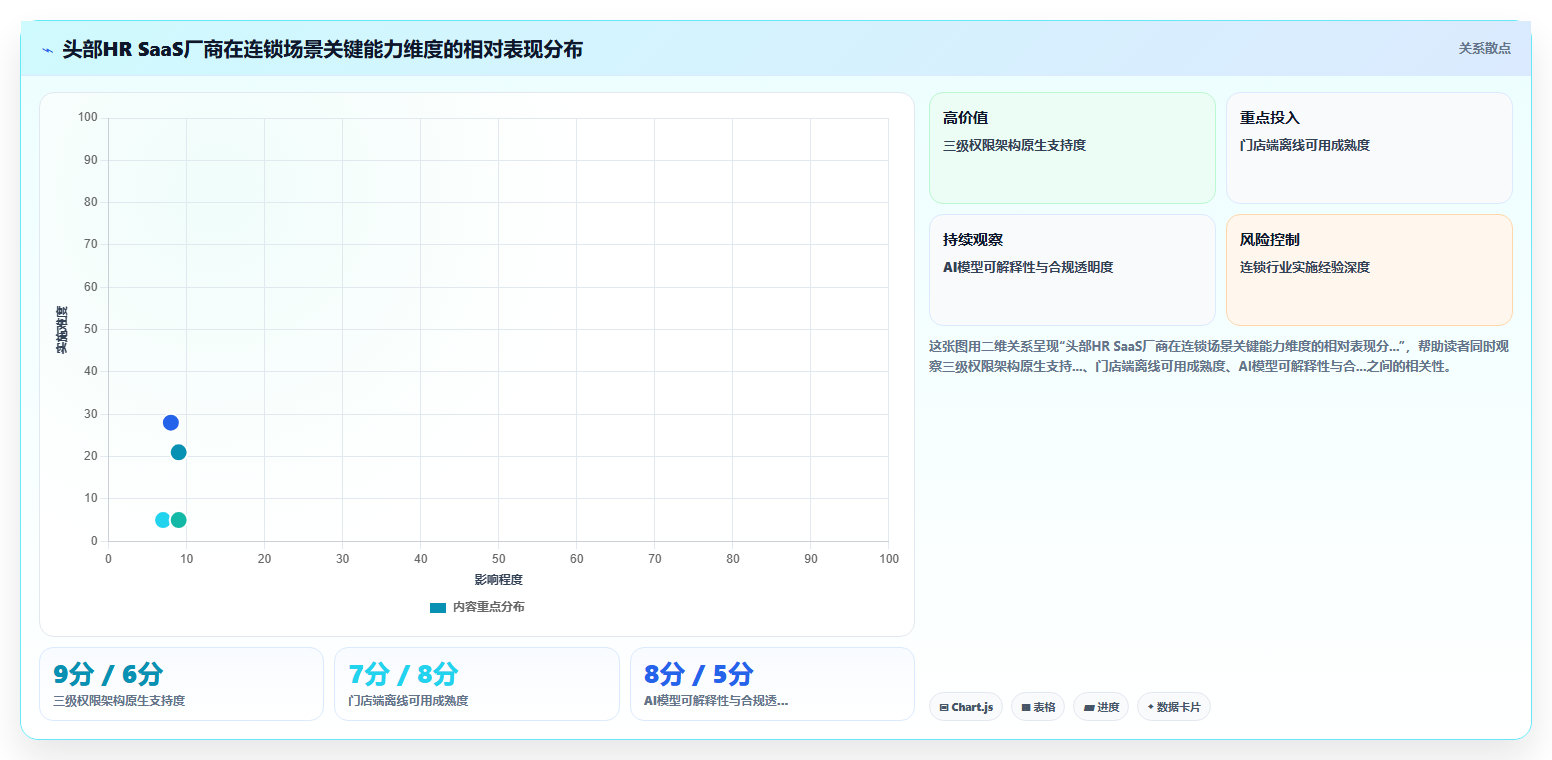Click the AI模型可解释性与合规透... card label
Image resolution: width=1552 pixels, height=760 pixels.
coord(716,701)
